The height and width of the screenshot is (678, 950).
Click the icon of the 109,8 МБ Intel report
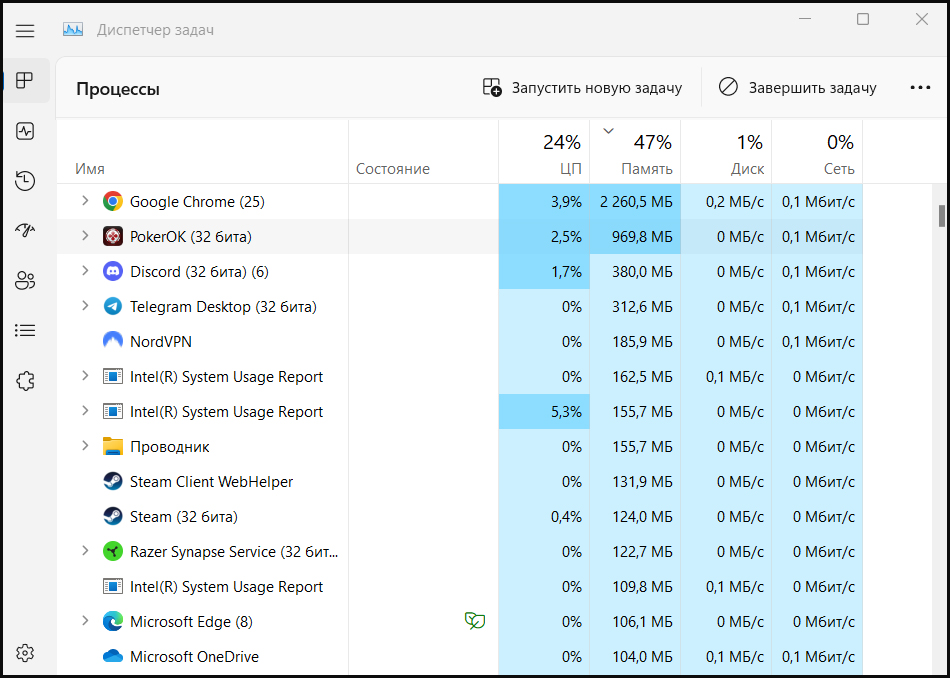[113, 587]
